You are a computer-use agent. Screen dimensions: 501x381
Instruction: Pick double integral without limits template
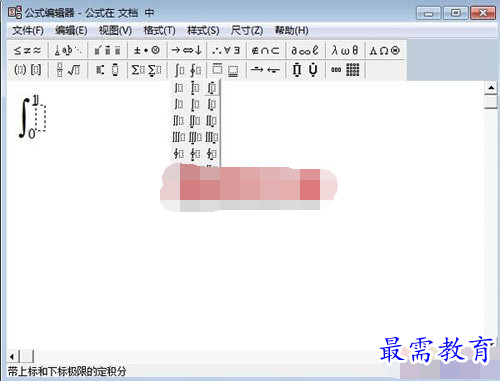click(179, 121)
